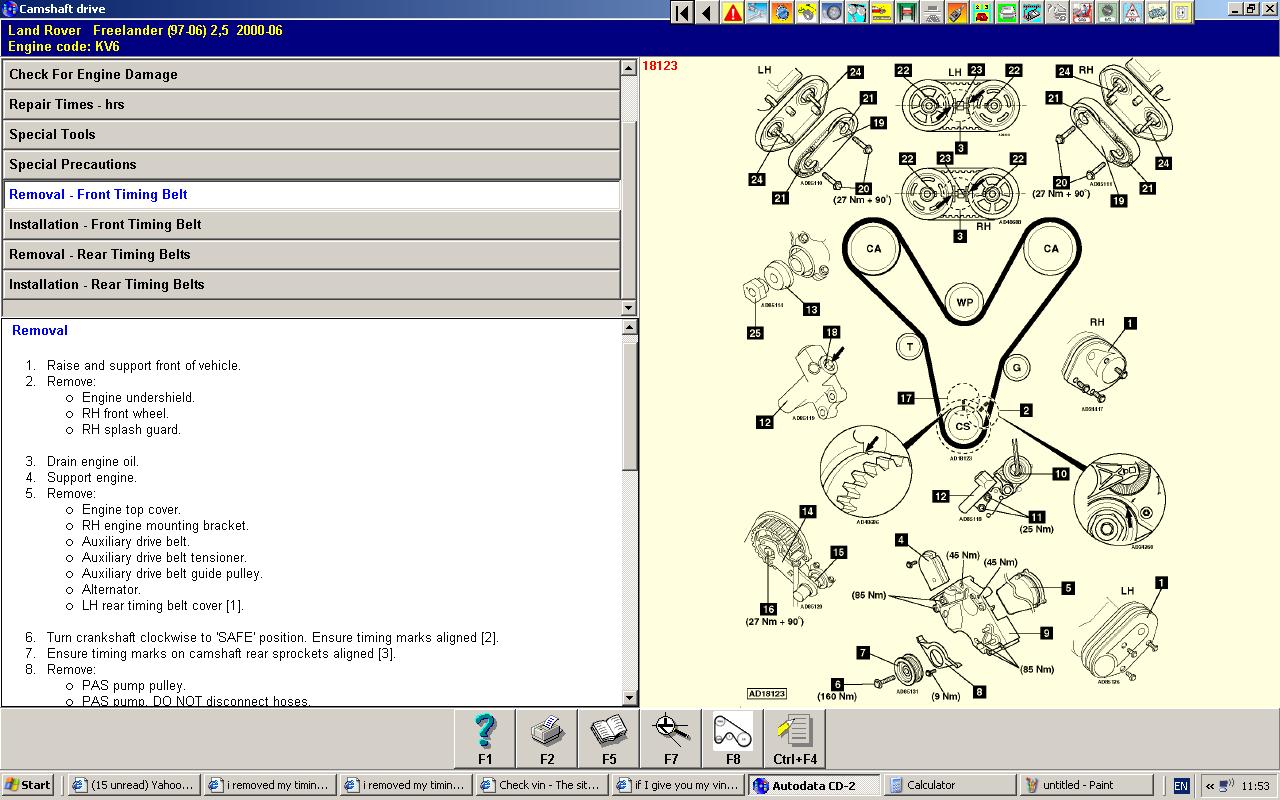1280x800 pixels.
Task: Print the page using F2 printer button
Action: click(x=547, y=739)
